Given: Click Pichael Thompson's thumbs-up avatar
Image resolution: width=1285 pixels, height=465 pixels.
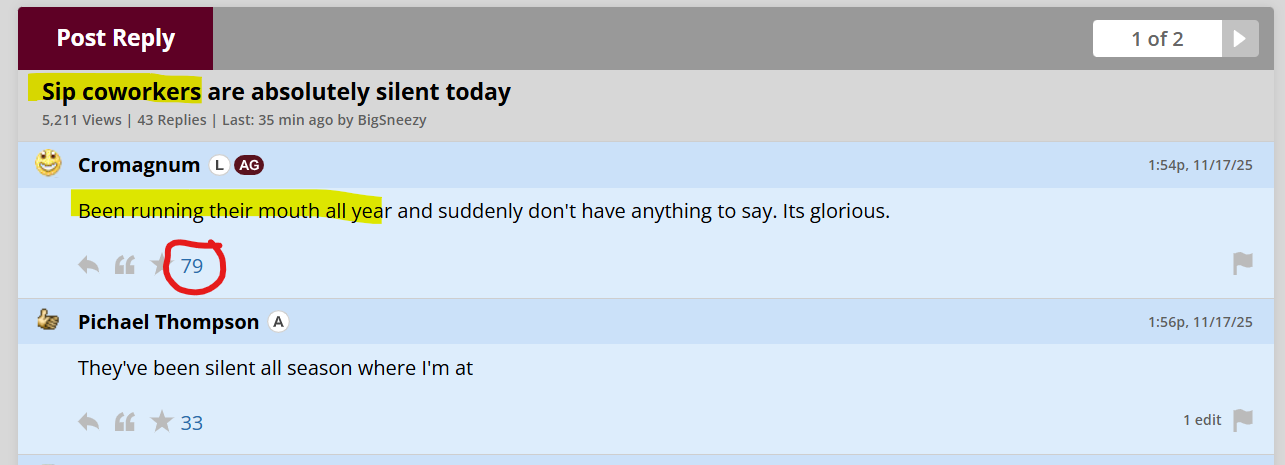Looking at the screenshot, I should tap(48, 321).
